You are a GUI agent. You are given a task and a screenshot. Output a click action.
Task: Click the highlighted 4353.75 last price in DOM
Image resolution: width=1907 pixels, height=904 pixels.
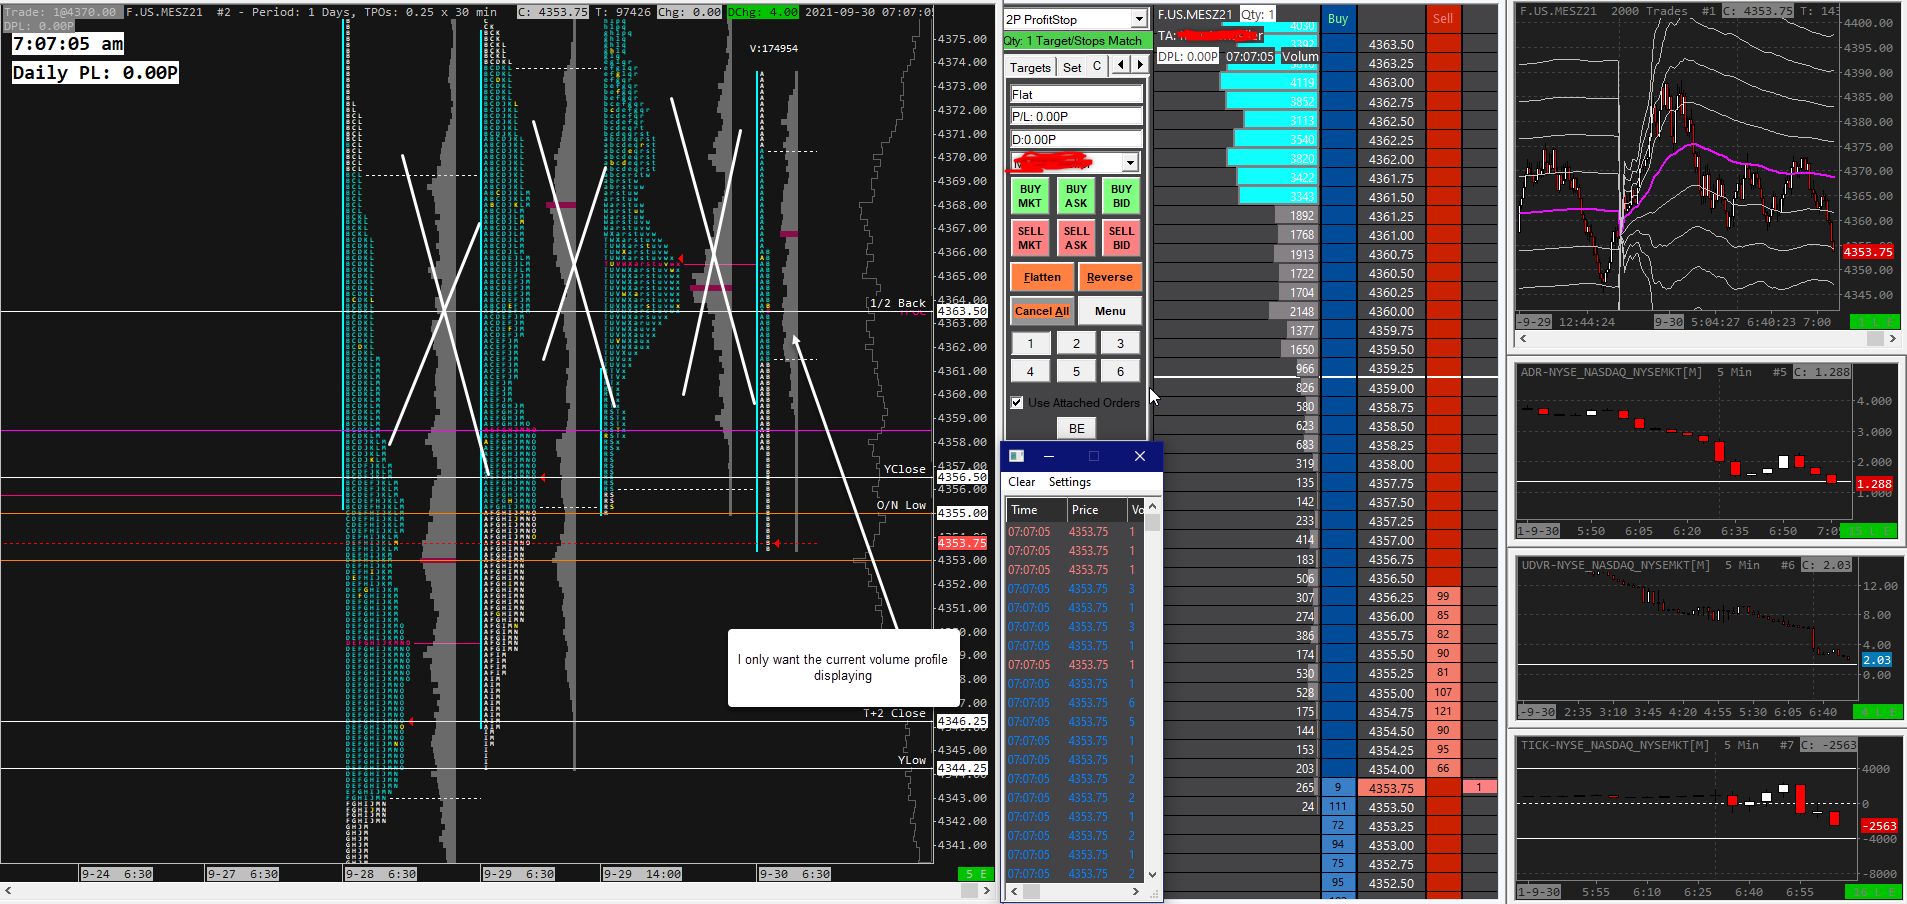(1391, 788)
